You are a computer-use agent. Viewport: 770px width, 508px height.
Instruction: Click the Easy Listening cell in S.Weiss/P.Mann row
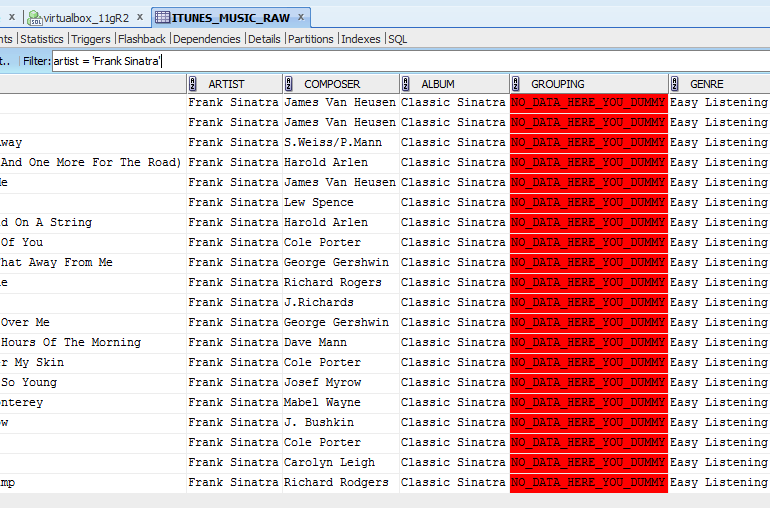click(x=719, y=142)
